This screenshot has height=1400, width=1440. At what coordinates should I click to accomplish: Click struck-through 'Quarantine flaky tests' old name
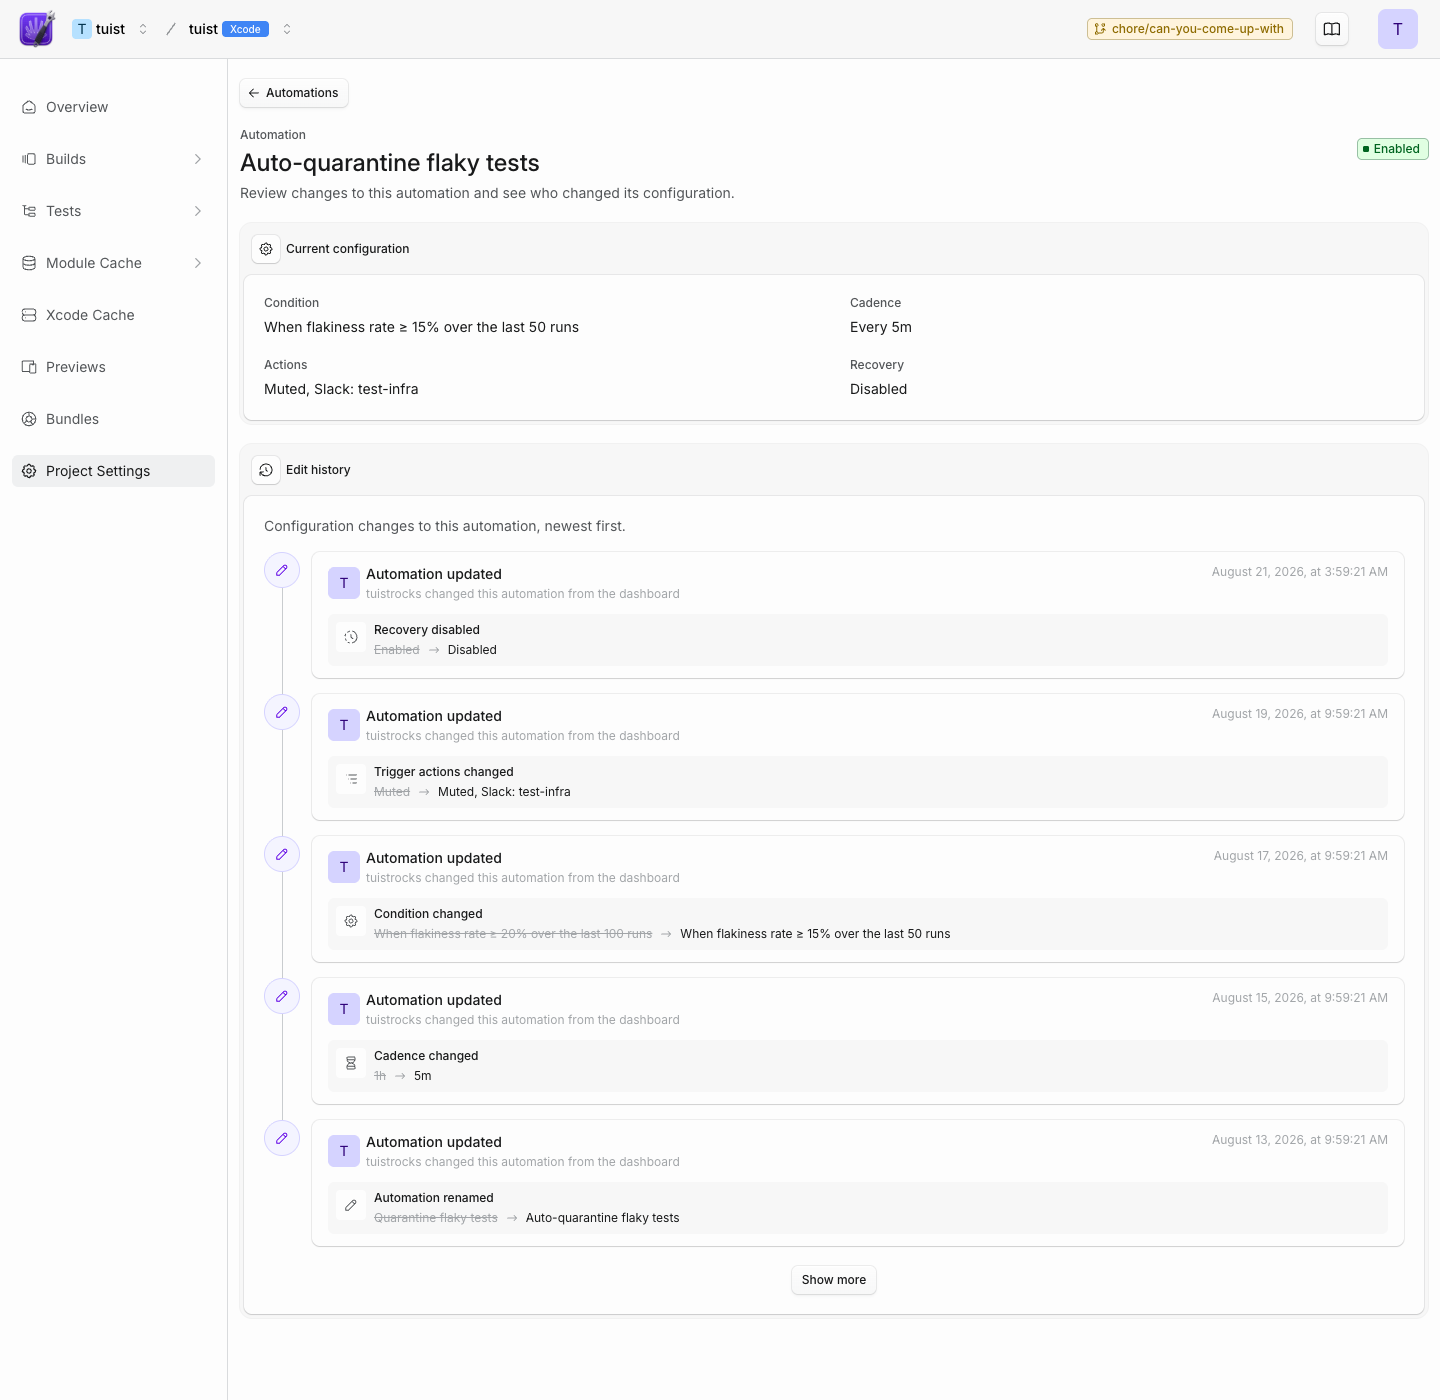pos(436,1218)
